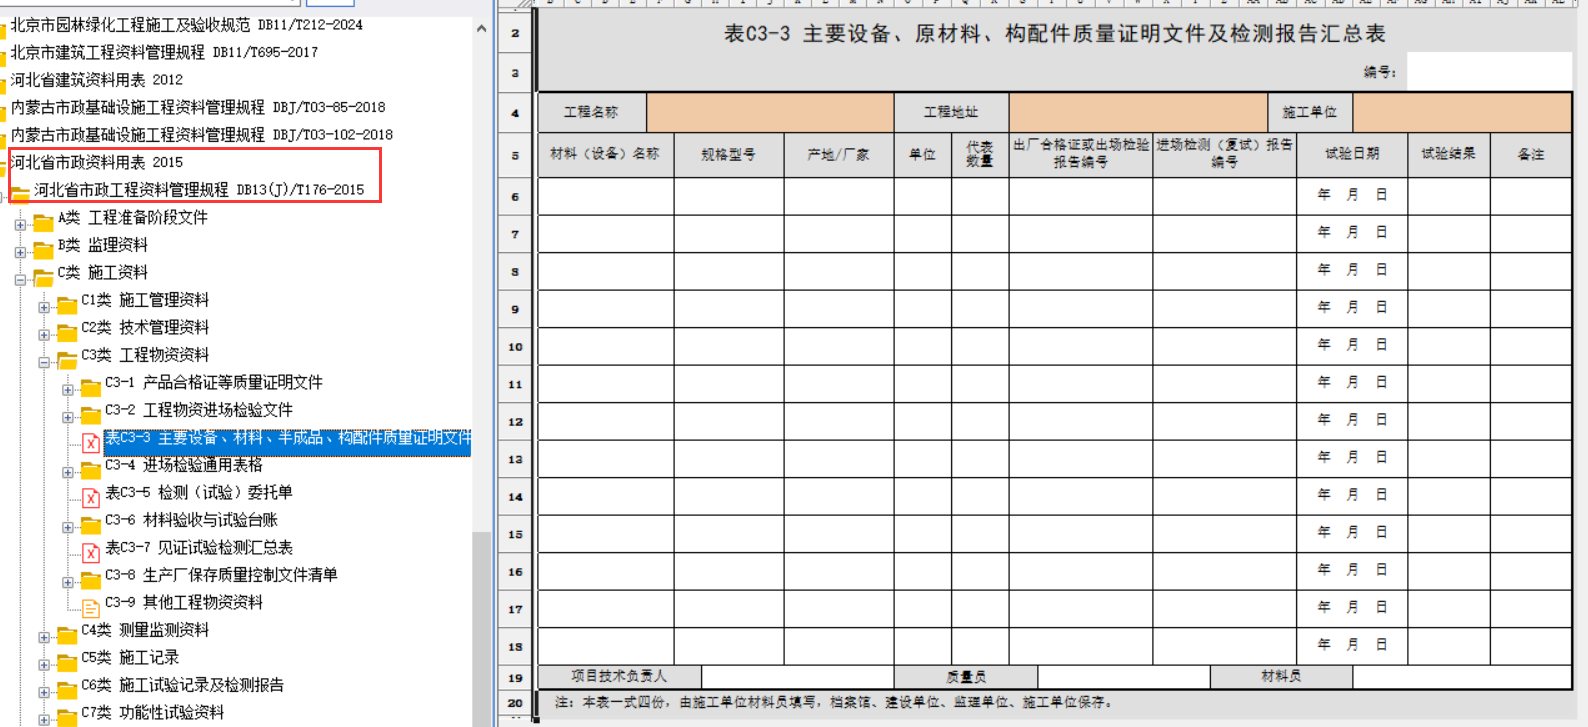Click the 备注 column header

(1531, 155)
